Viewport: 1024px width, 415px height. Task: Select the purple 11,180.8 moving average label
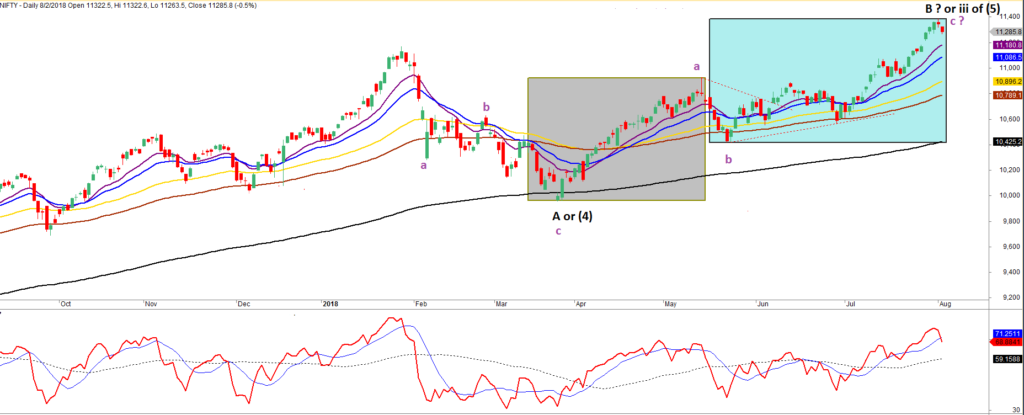click(1006, 44)
